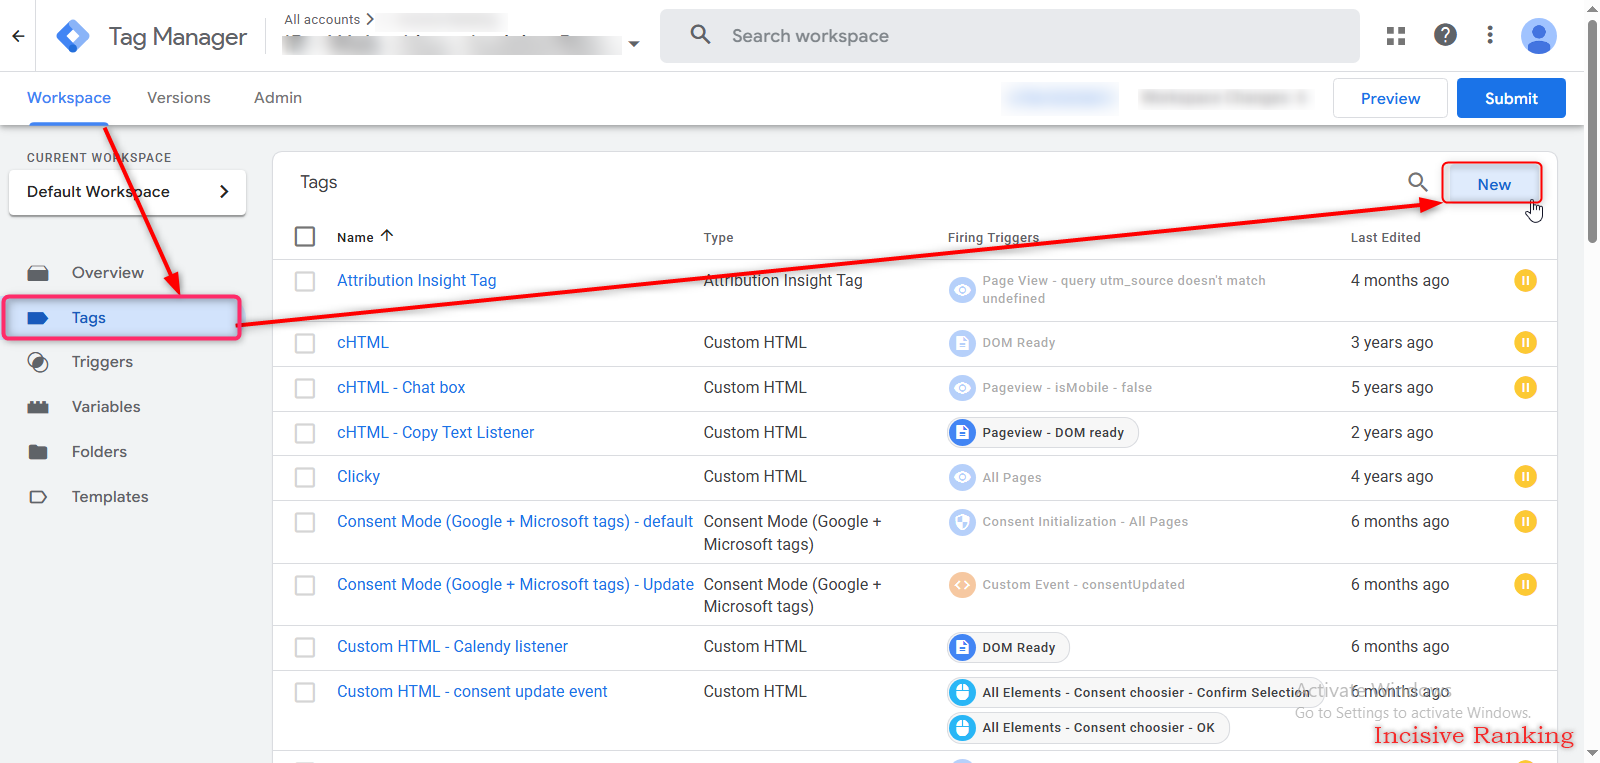Image resolution: width=1600 pixels, height=763 pixels.
Task: Click the Submit button
Action: click(1511, 98)
